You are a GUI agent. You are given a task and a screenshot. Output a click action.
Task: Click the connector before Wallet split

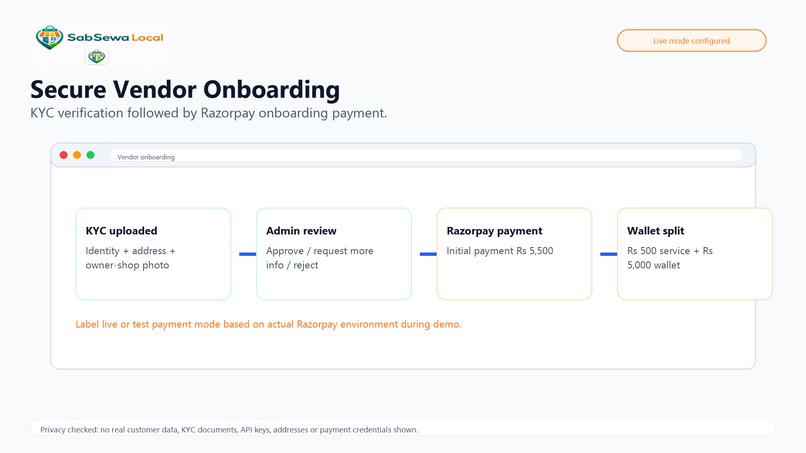609,253
